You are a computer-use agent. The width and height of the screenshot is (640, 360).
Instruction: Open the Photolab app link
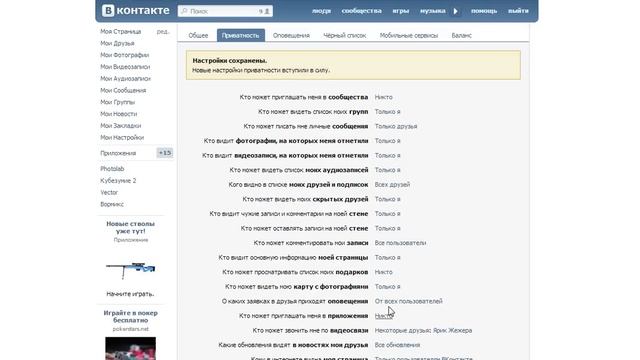[x=112, y=169]
